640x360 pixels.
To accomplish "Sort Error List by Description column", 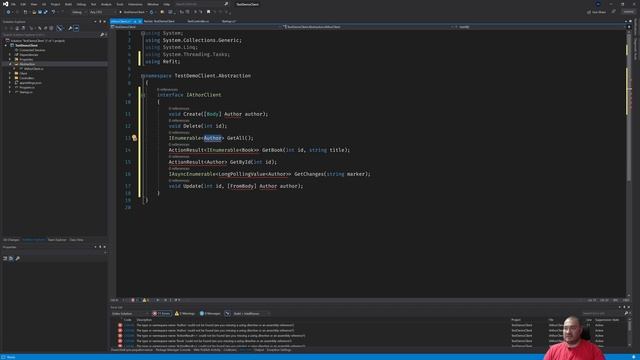I will pyautogui.click(x=144, y=320).
